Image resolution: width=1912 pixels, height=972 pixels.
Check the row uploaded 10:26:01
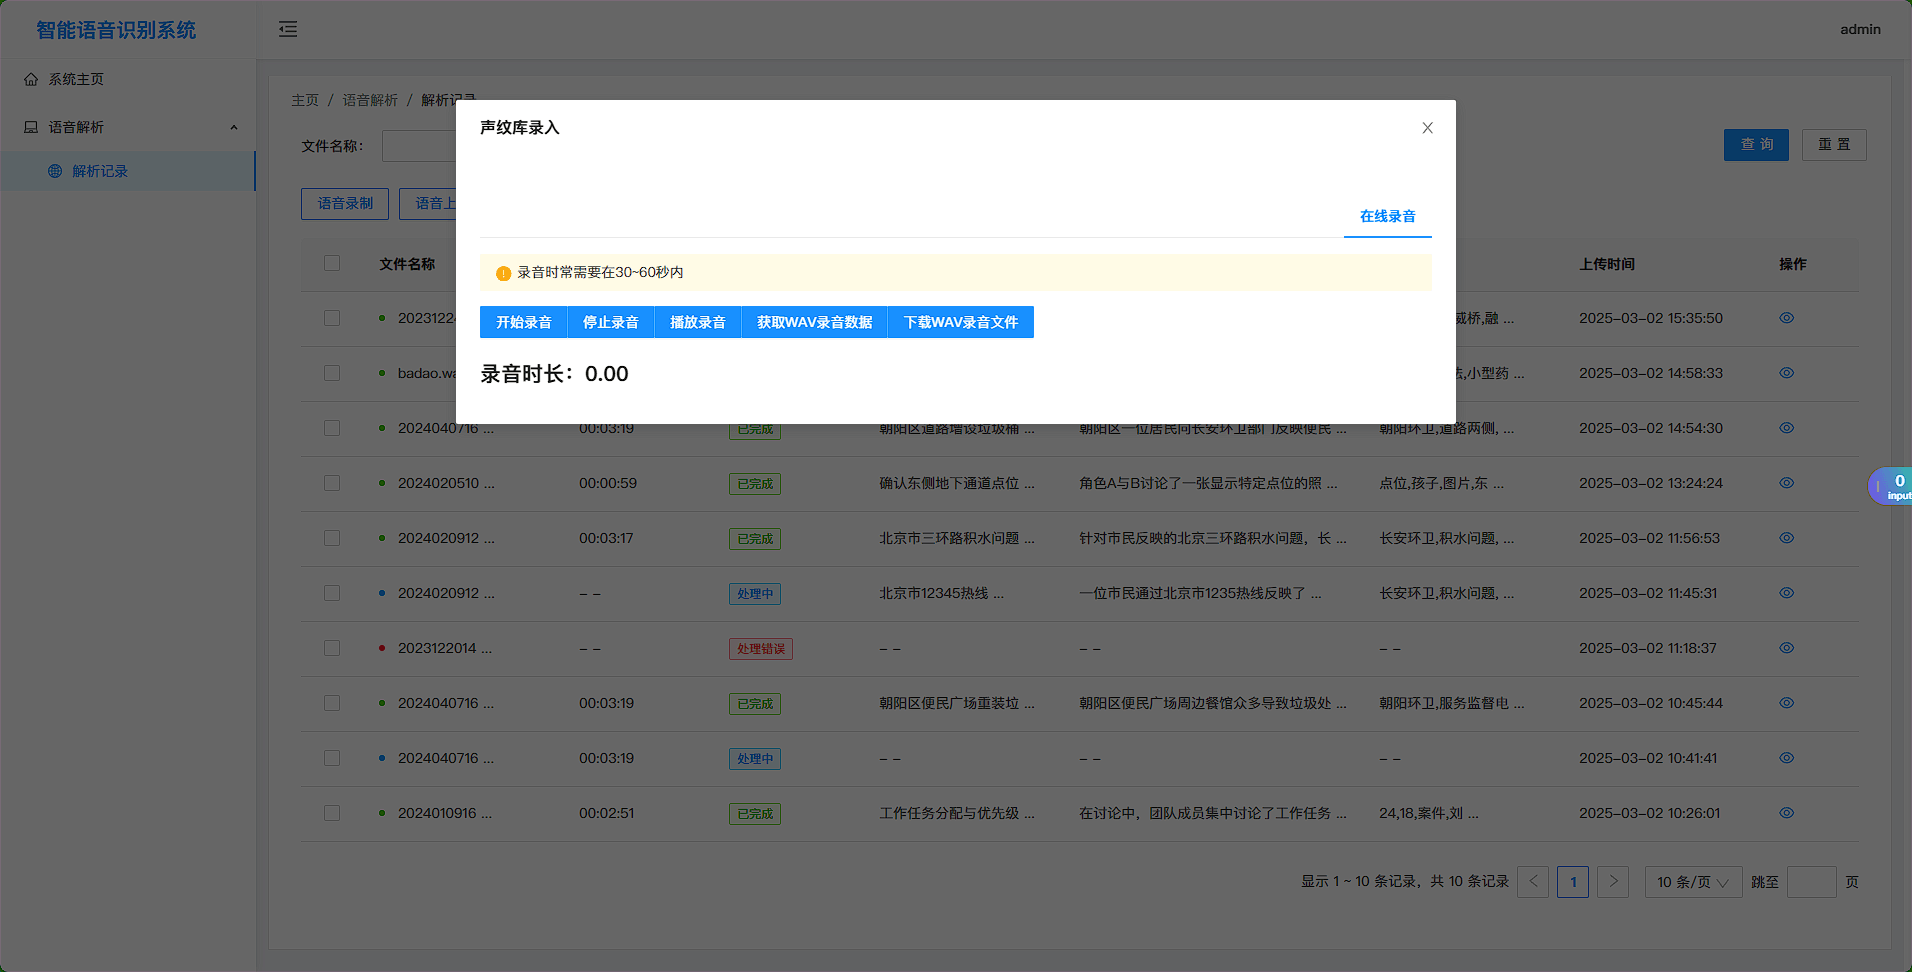(332, 813)
